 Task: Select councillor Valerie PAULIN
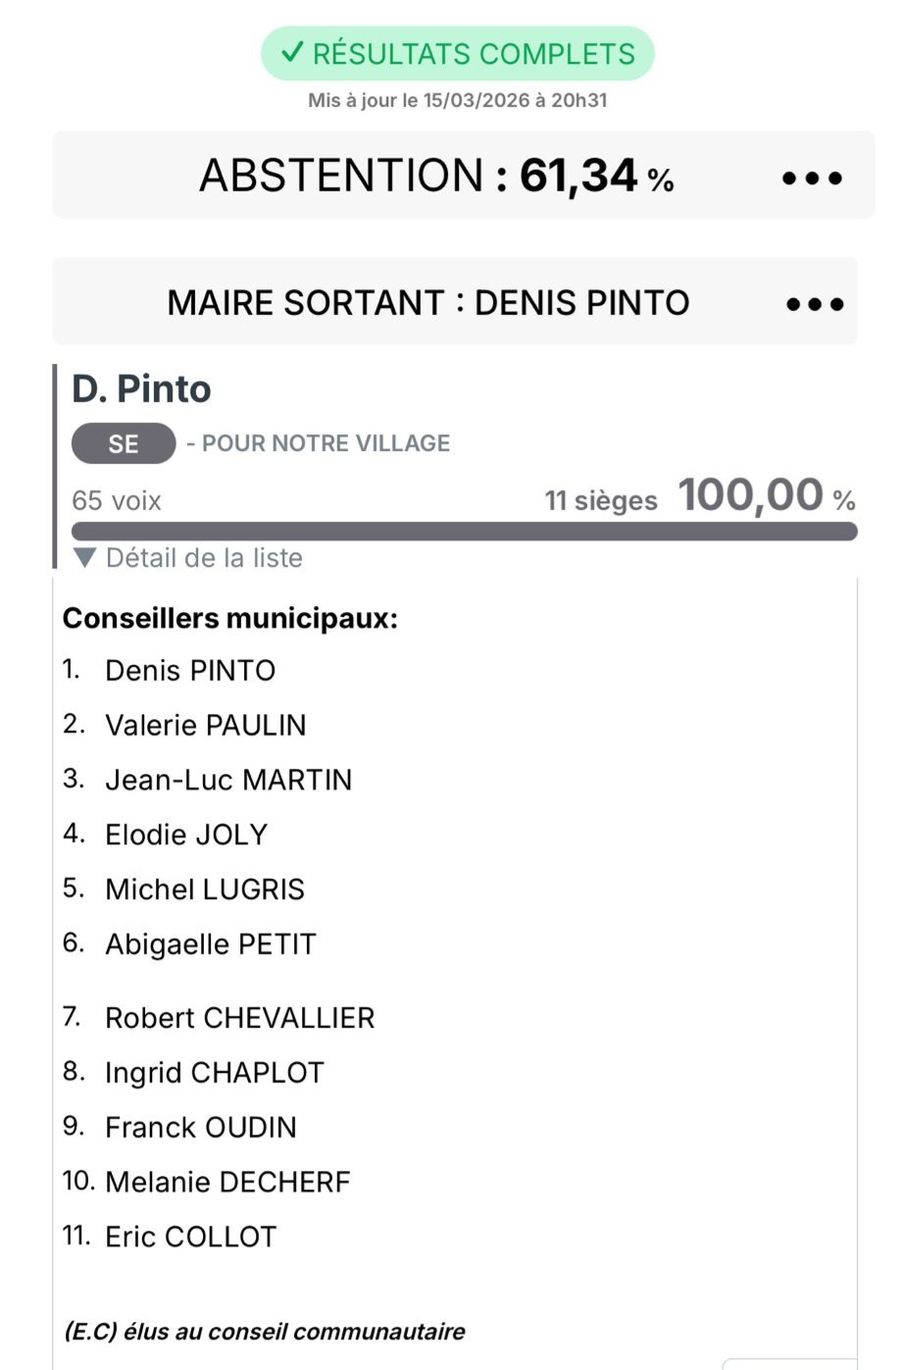point(205,725)
